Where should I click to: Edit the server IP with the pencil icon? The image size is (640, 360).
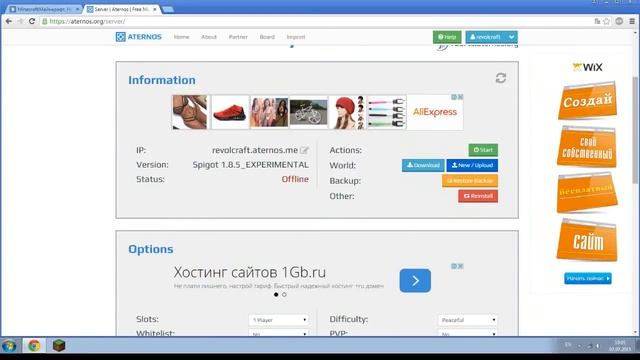[304, 150]
